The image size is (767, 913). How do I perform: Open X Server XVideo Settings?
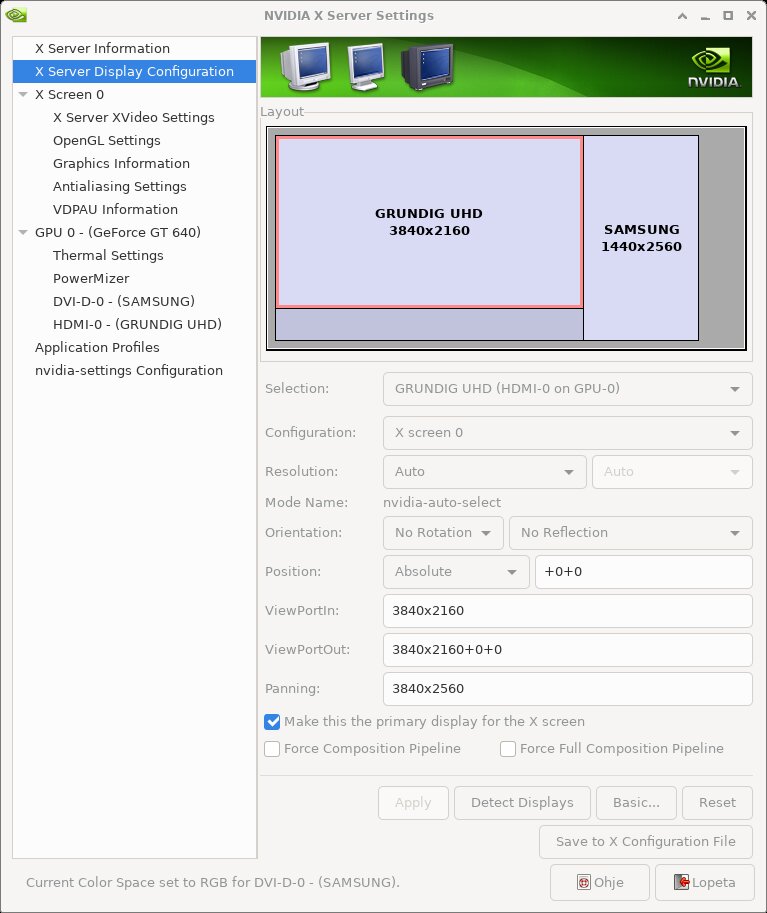click(x=135, y=118)
